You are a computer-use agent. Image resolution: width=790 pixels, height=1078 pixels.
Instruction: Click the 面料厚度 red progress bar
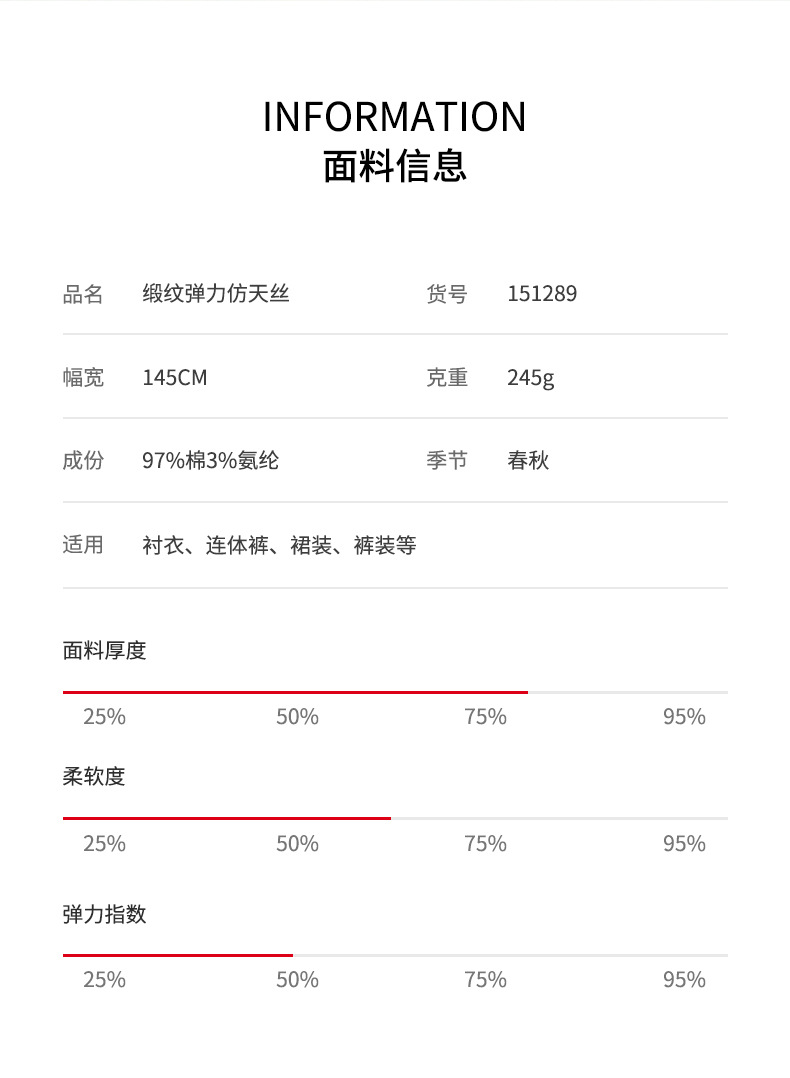295,691
